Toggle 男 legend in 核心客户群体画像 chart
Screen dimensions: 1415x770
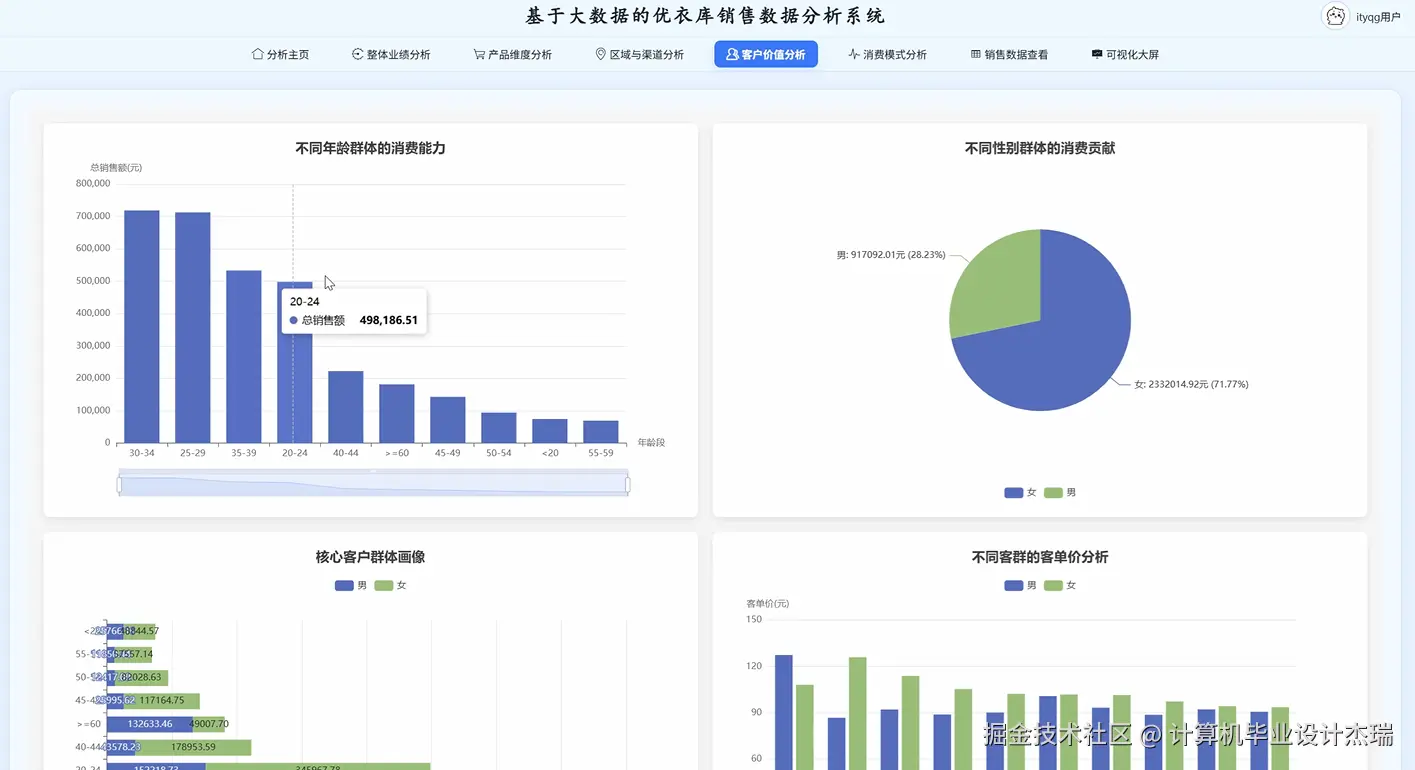tap(351, 585)
